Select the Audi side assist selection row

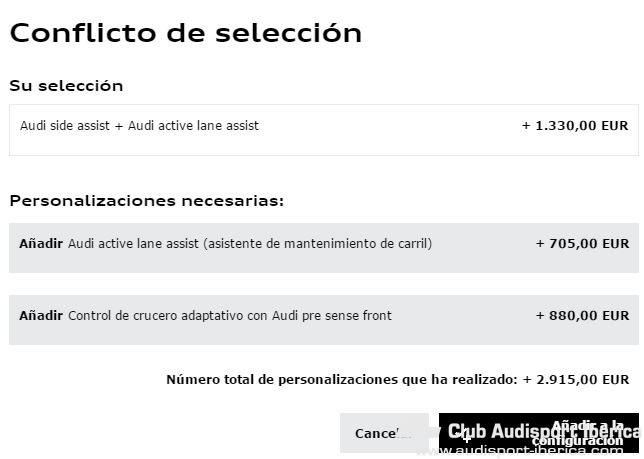pos(324,130)
